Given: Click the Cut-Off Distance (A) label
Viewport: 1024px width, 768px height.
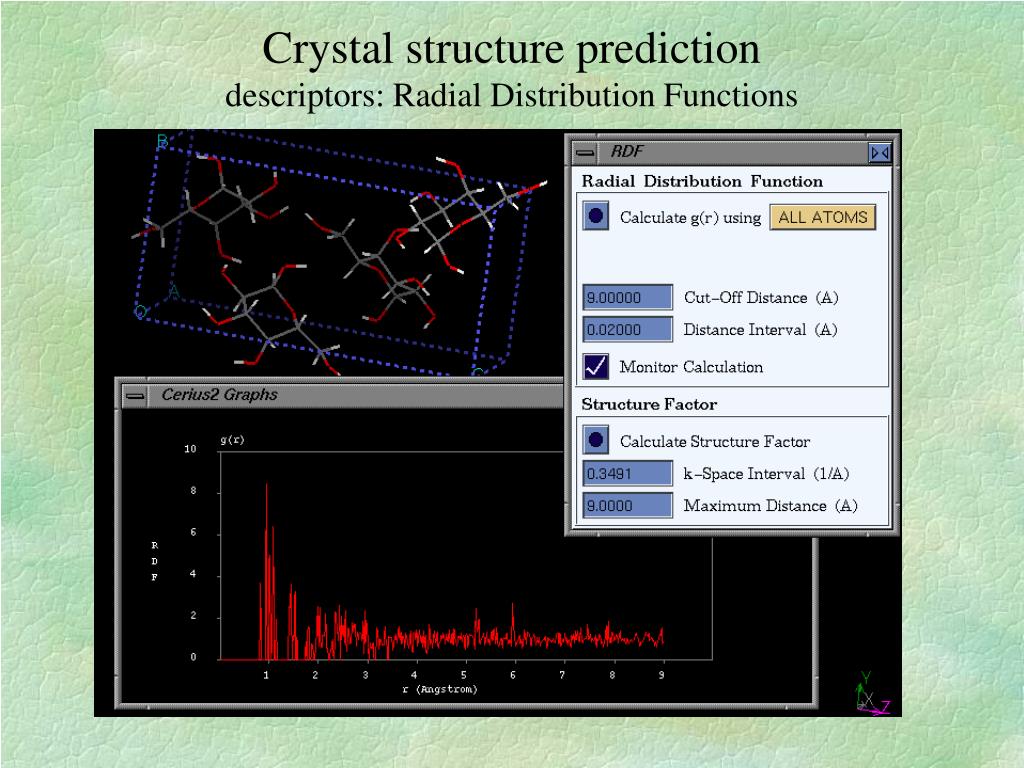Looking at the screenshot, I should coord(761,298).
